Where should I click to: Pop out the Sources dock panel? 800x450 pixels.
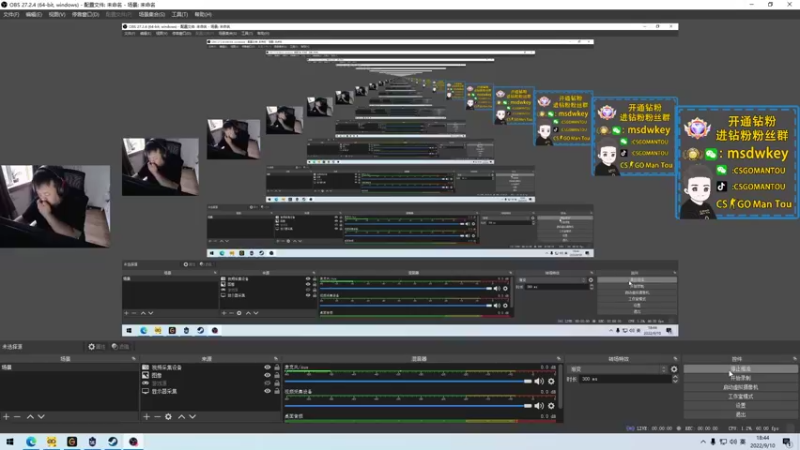[x=276, y=359]
